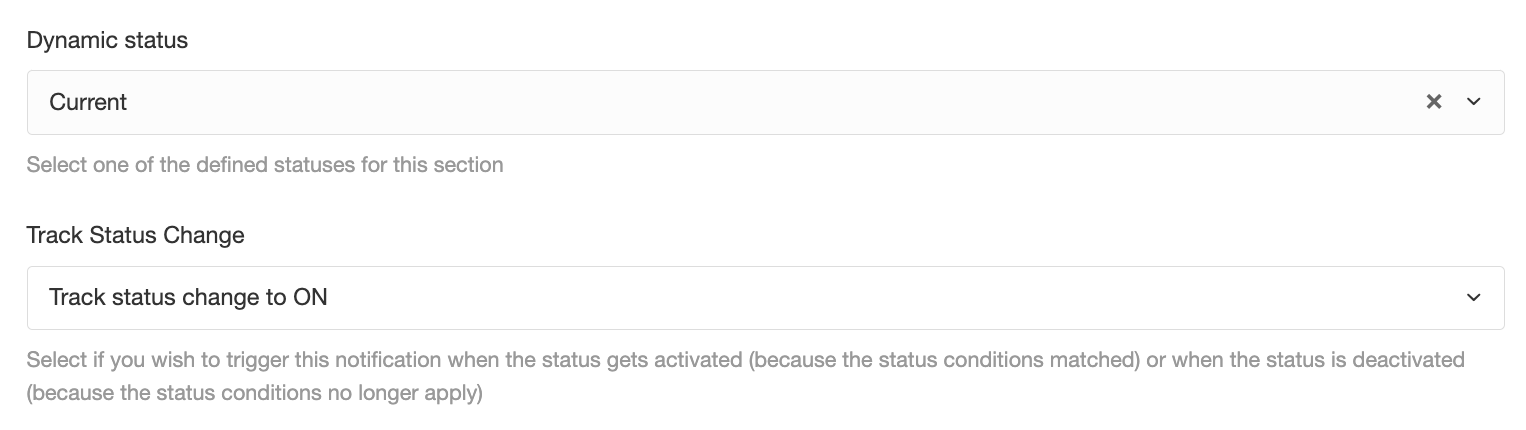Click the description line mentioning status conditions no longer apply
The width and height of the screenshot is (1526, 430).
coord(255,393)
